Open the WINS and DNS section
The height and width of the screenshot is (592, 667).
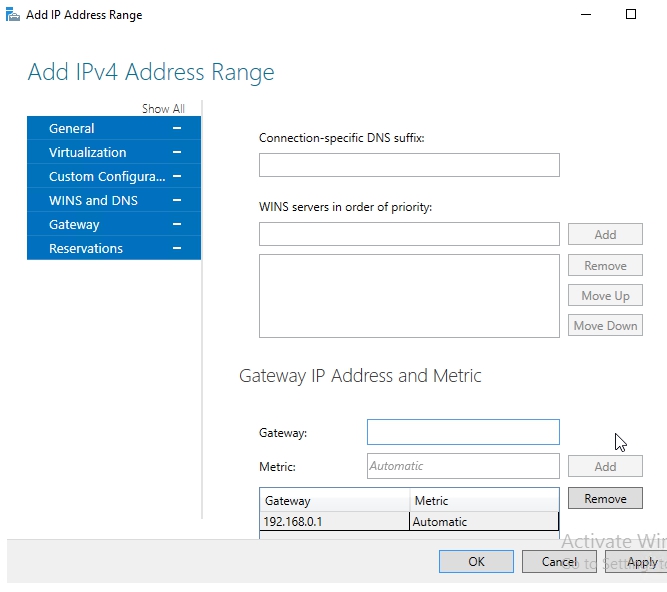[x=93, y=200]
